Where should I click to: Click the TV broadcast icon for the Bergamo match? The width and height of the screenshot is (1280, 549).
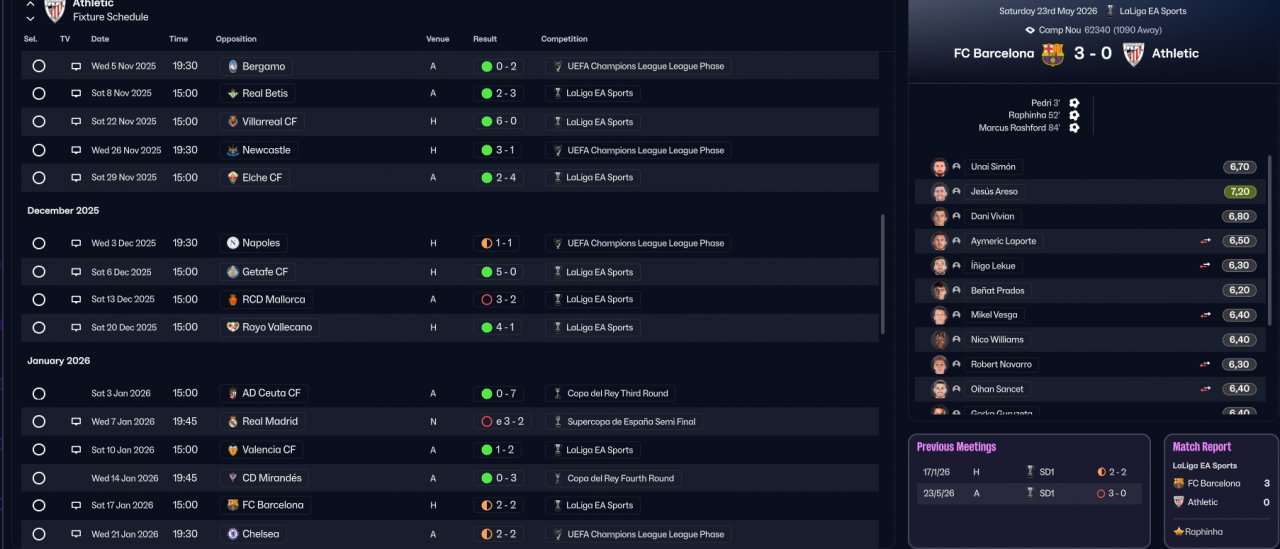coord(76,66)
